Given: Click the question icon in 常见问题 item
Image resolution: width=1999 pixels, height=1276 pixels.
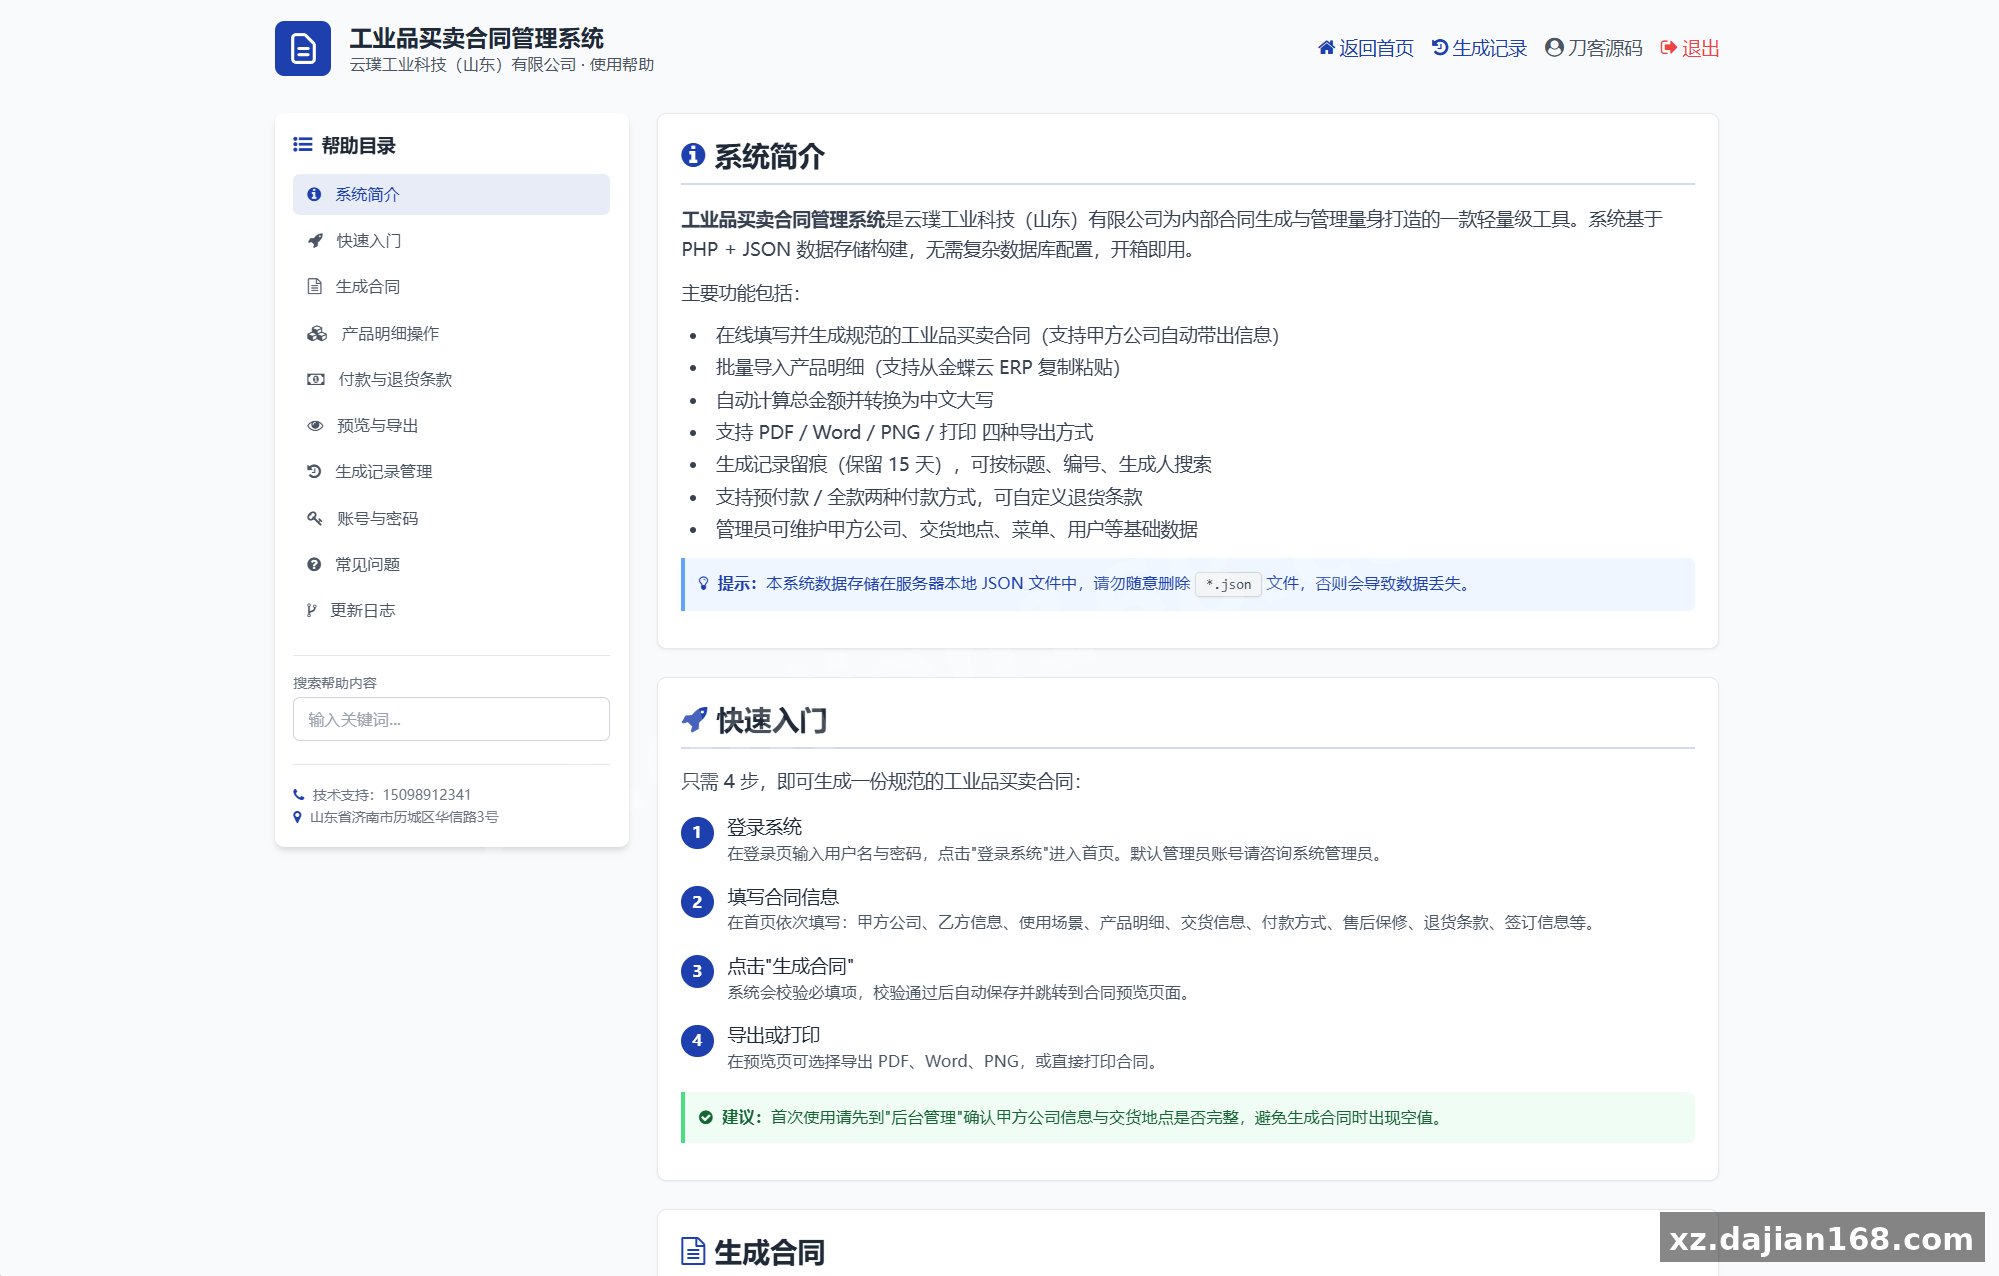Looking at the screenshot, I should 314,565.
